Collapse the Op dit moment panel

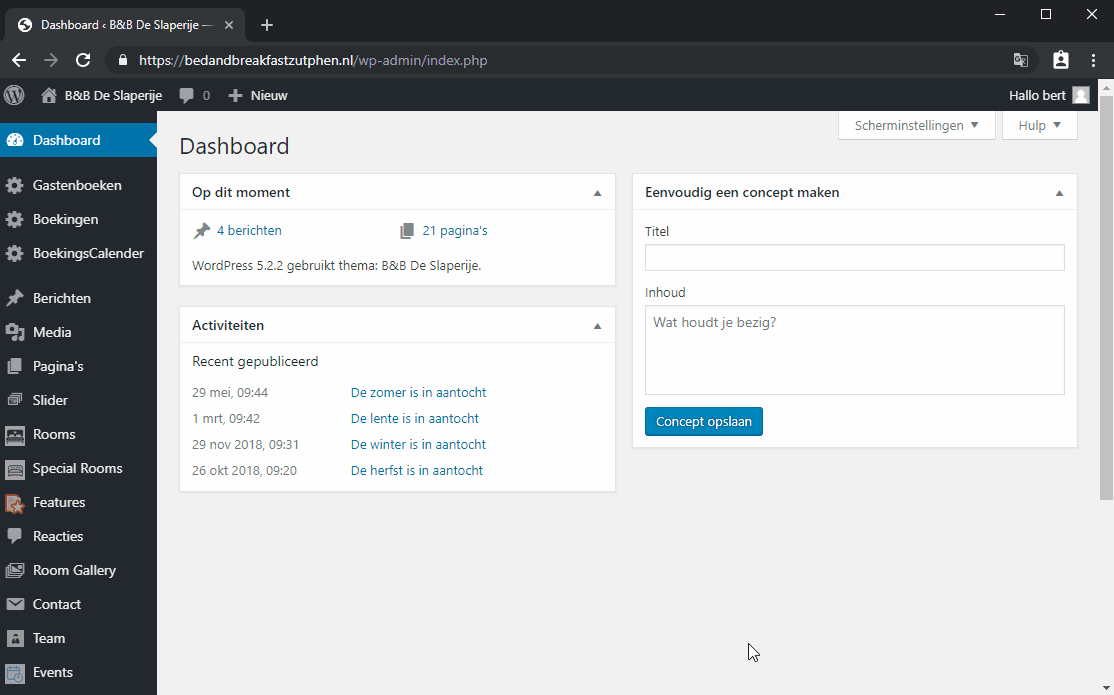[x=597, y=193]
